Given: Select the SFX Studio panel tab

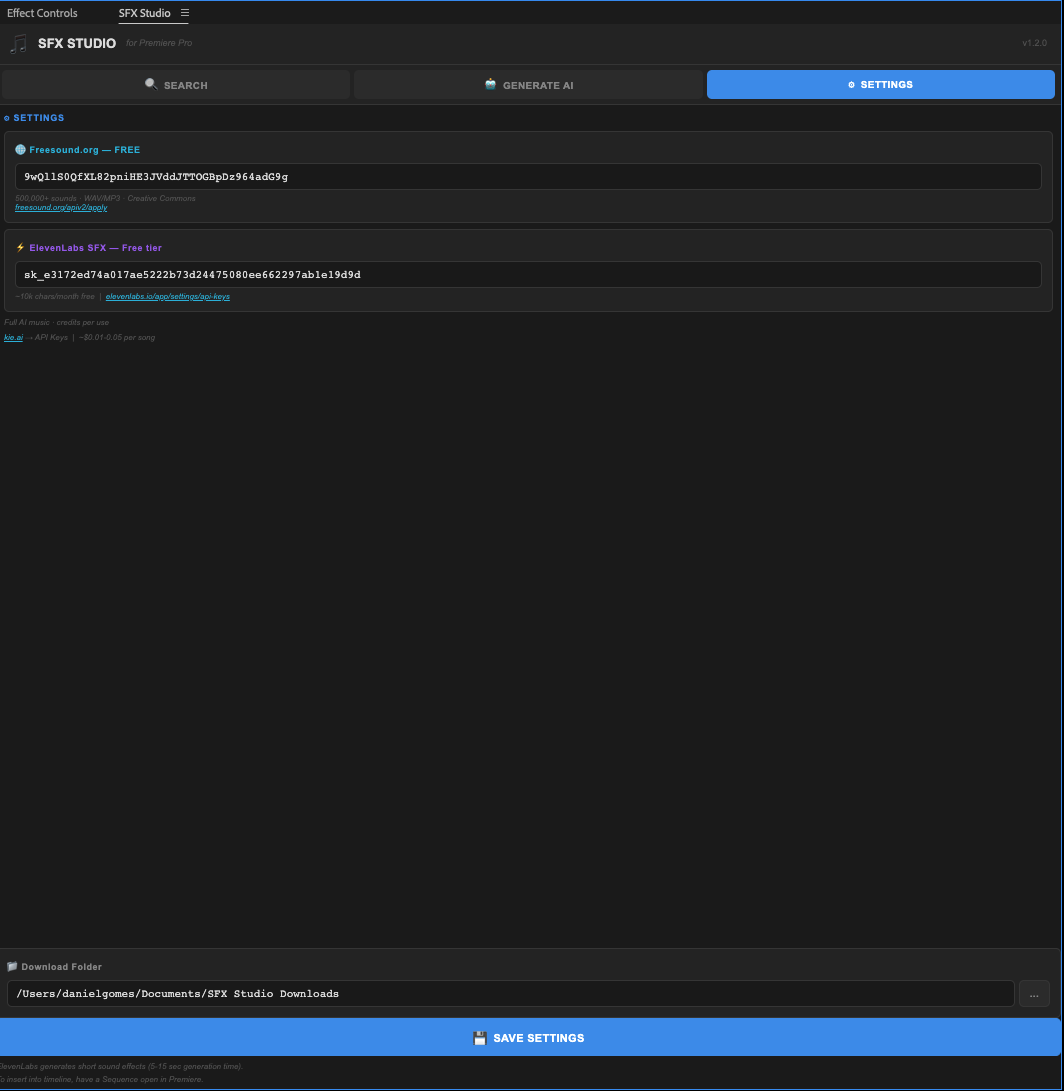Looking at the screenshot, I should 144,13.
